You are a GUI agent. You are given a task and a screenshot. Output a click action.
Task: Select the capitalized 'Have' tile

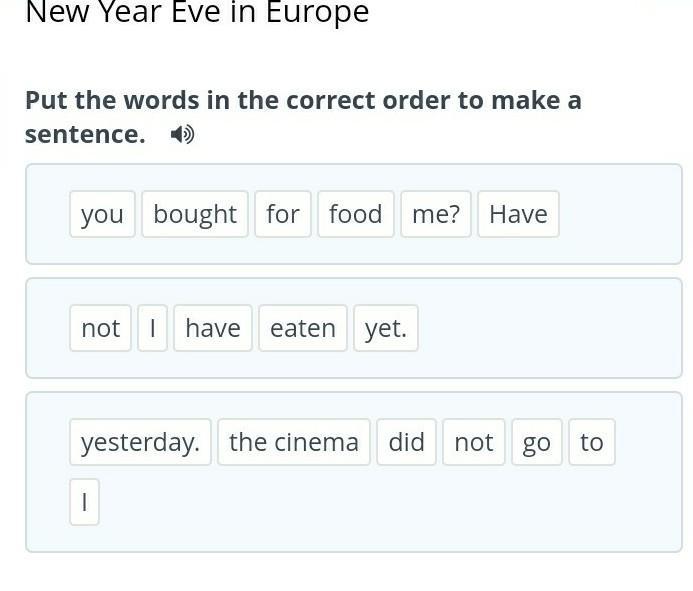pyautogui.click(x=518, y=214)
